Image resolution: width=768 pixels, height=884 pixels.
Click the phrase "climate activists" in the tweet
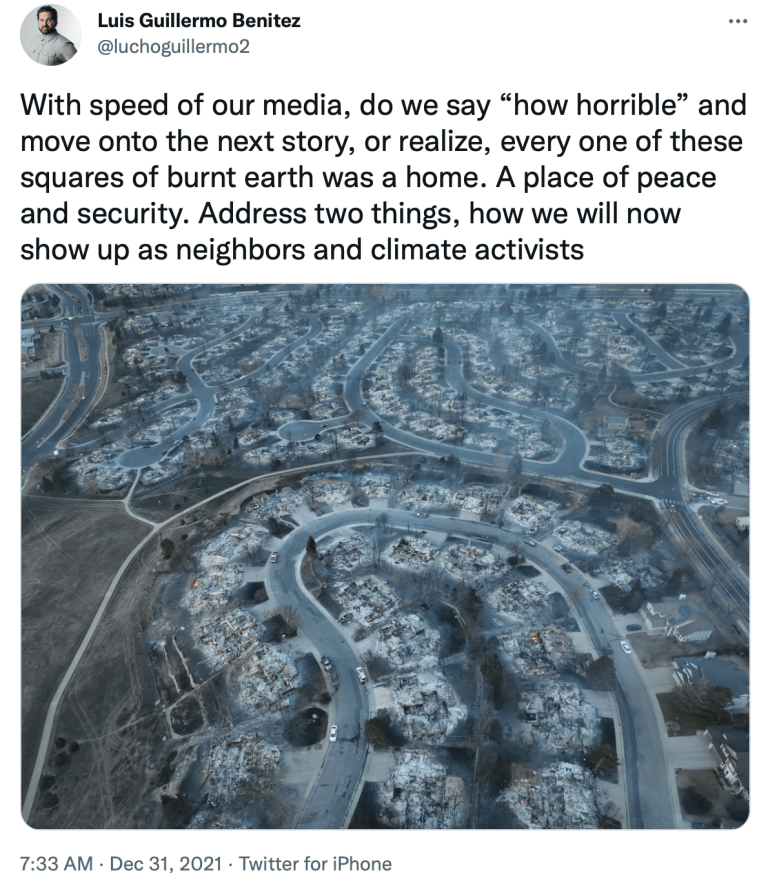477,250
